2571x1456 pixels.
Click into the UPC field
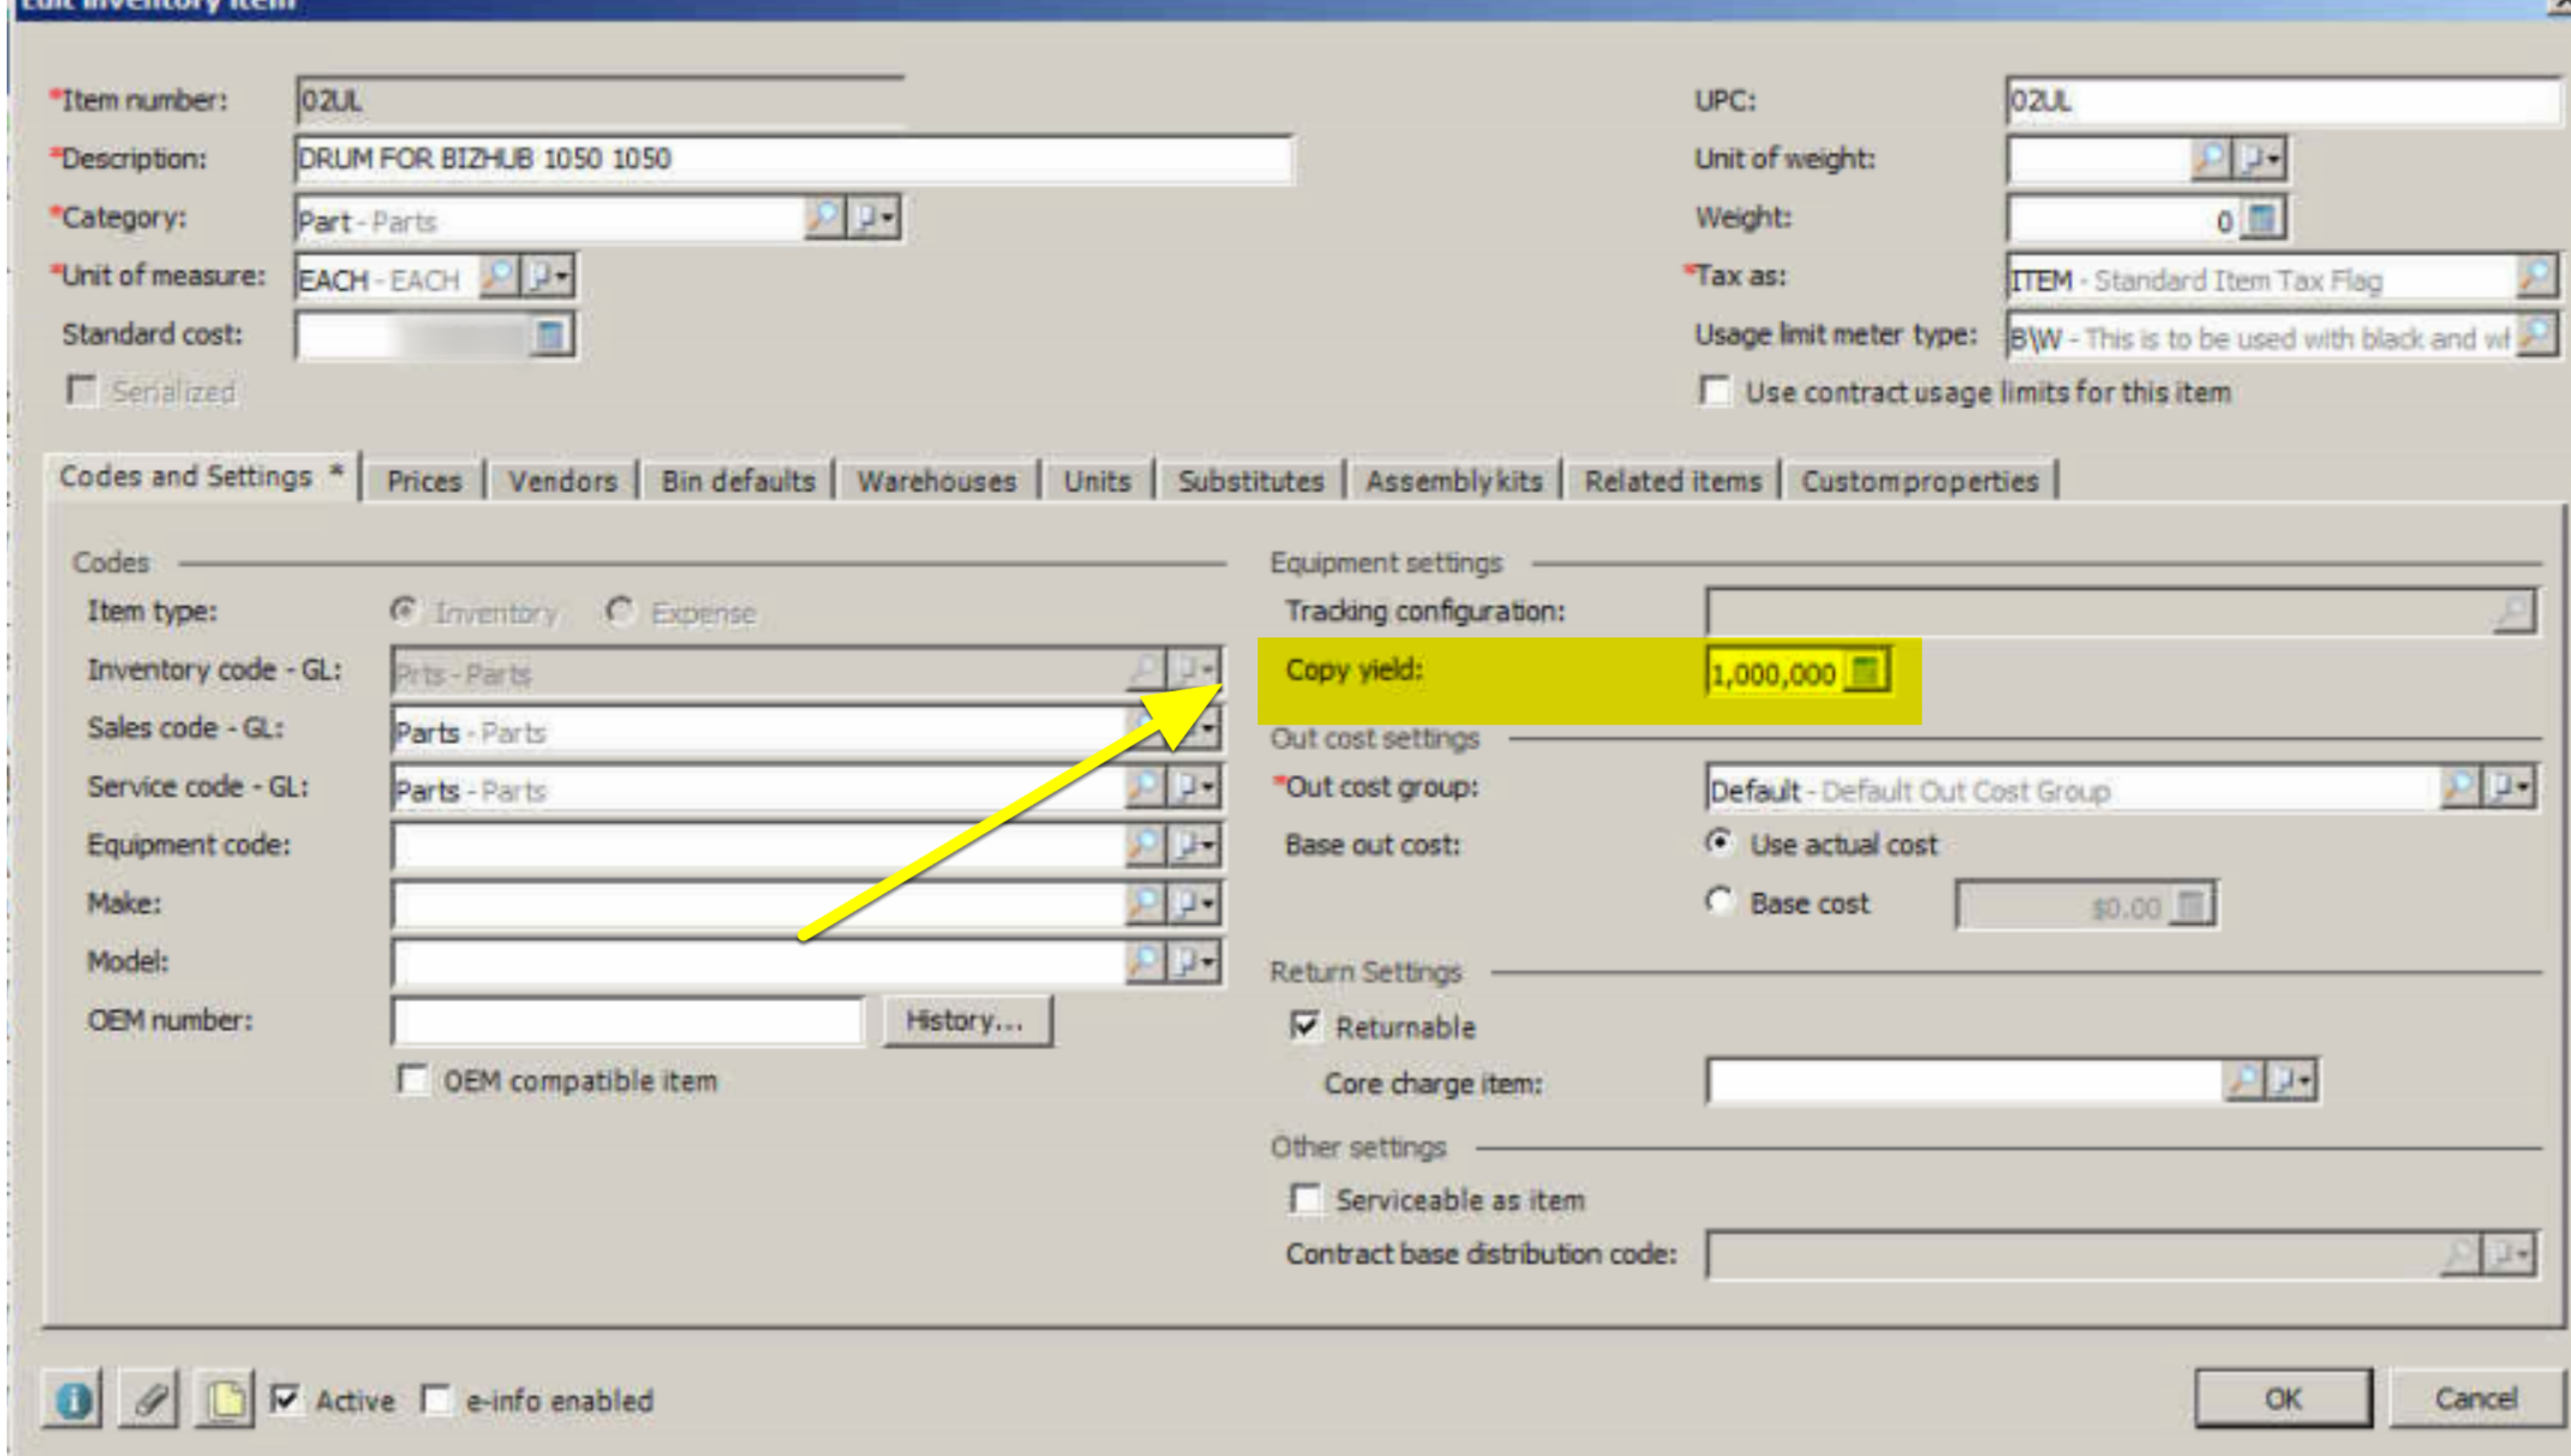coord(2283,100)
